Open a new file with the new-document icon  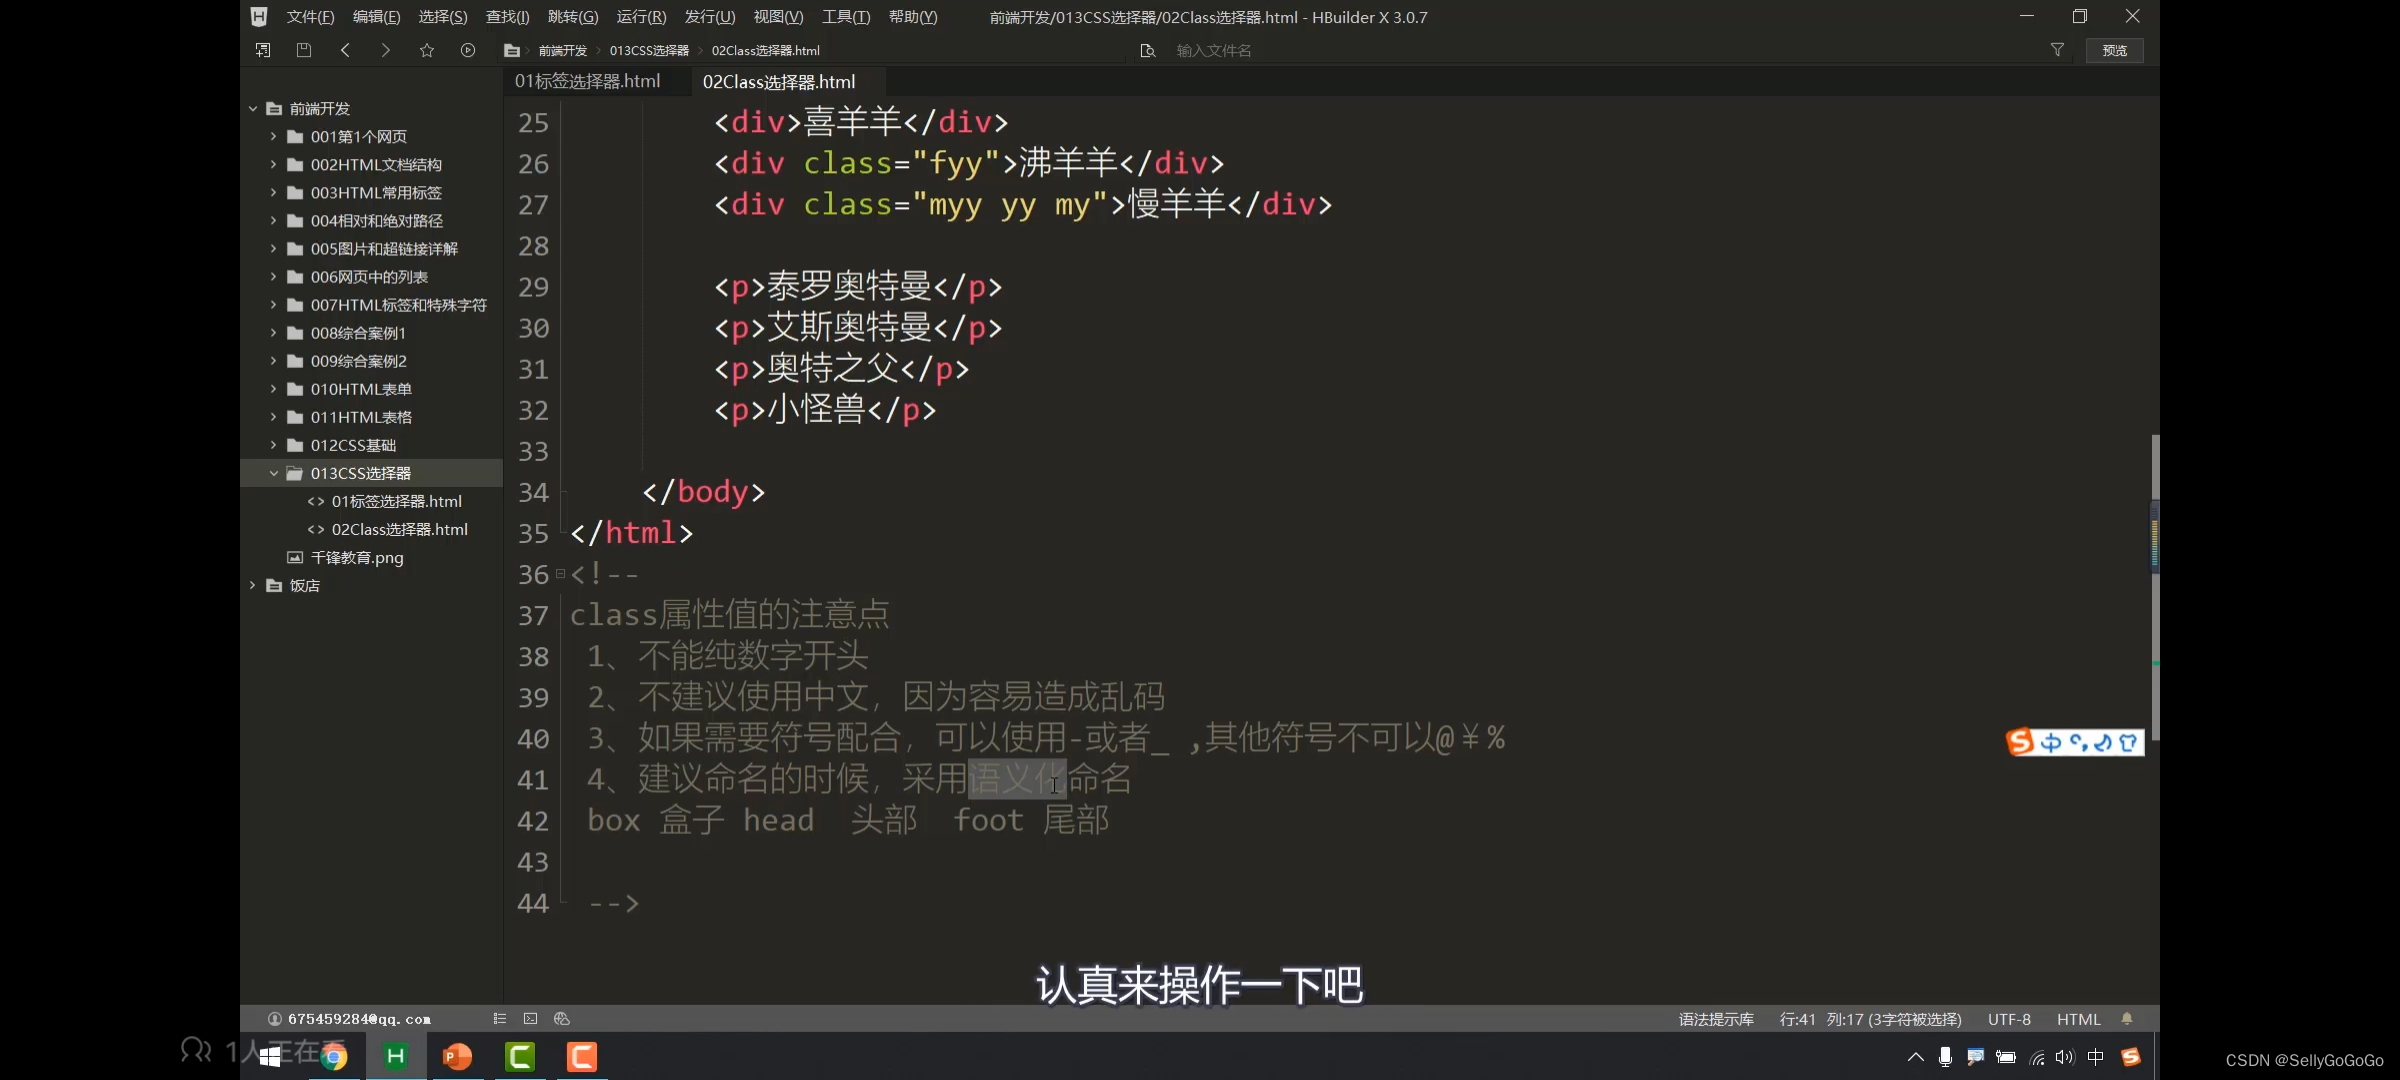[x=262, y=50]
